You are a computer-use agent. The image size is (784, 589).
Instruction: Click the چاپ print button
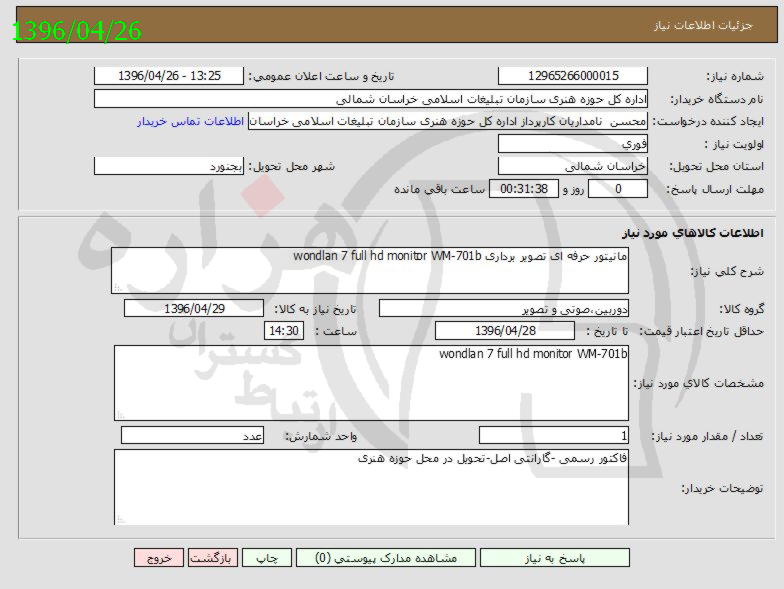(x=267, y=558)
